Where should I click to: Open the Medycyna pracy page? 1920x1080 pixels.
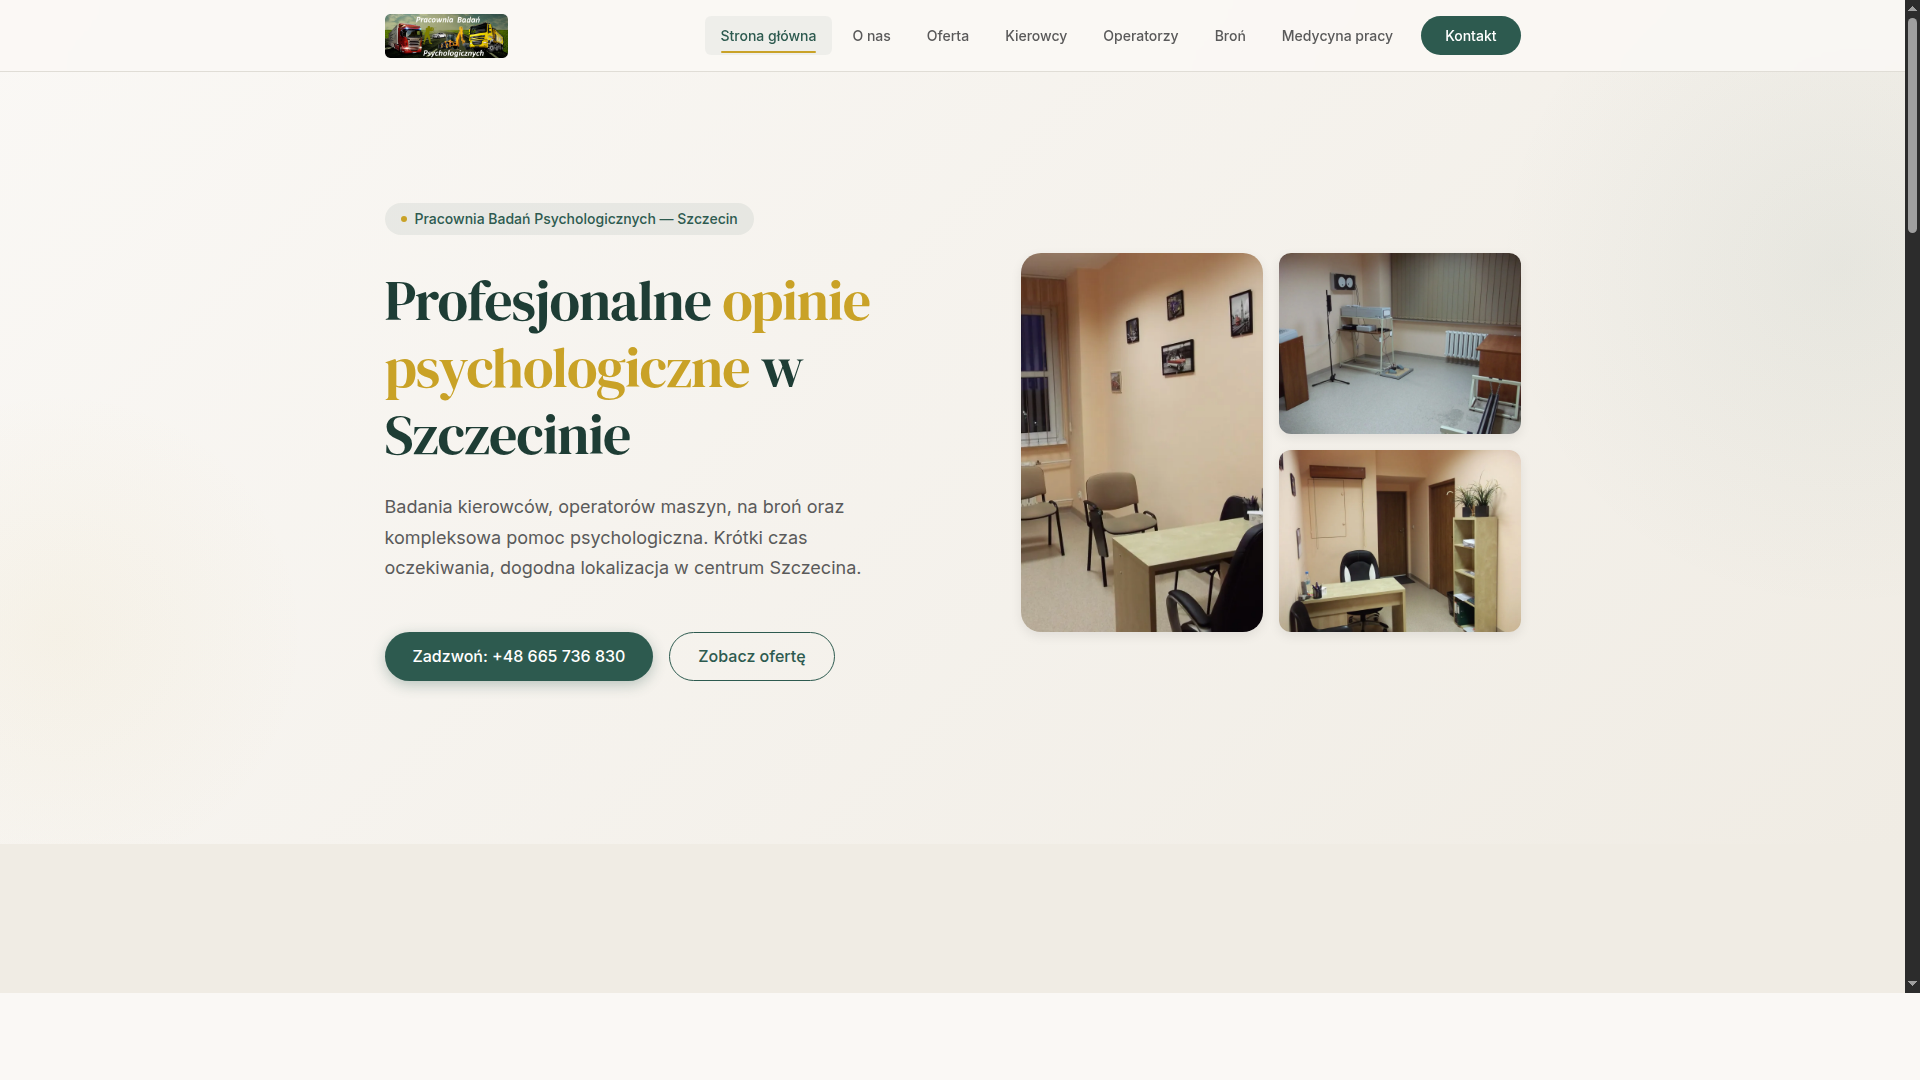point(1337,35)
